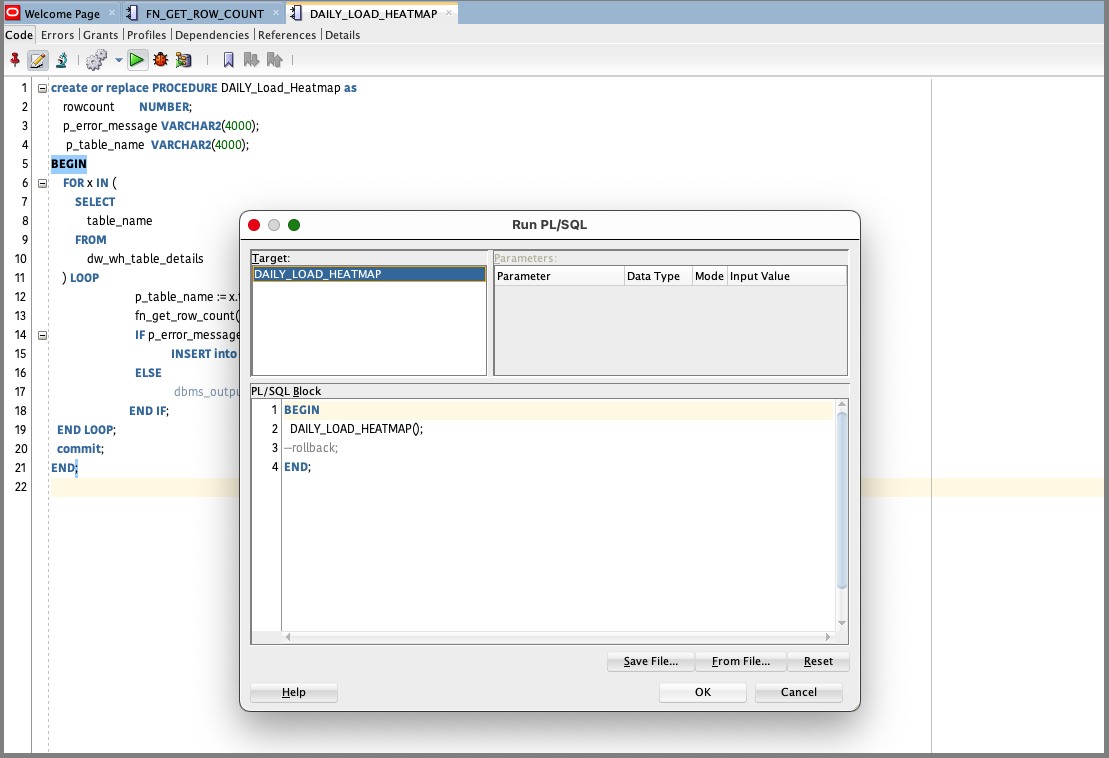Click the Compile gears icon

[97, 60]
